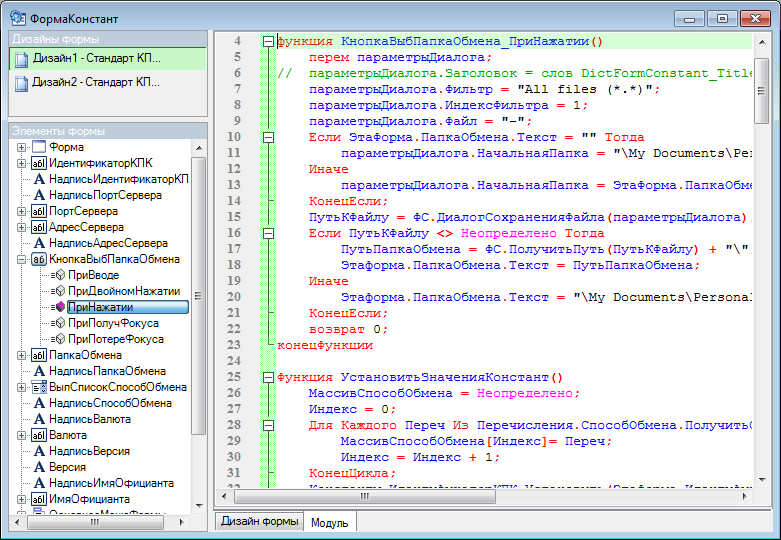The width and height of the screenshot is (781, 540).
Task: Collapse code fold at line 16 Если
Action: click(268, 233)
